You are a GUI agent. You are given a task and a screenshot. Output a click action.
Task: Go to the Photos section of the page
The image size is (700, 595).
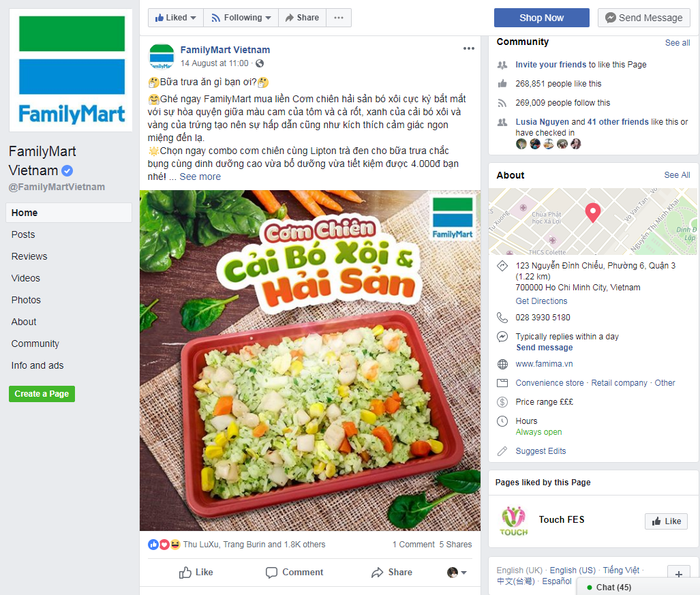[x=26, y=300]
